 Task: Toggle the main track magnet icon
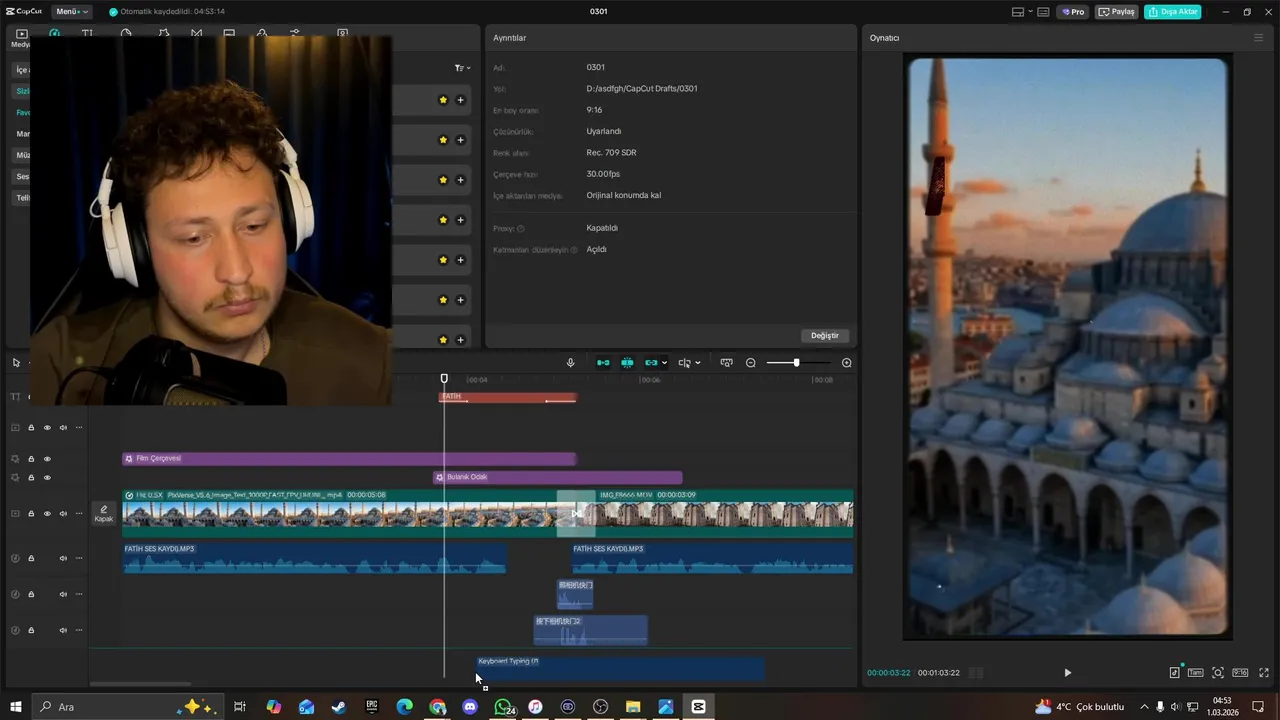(603, 363)
